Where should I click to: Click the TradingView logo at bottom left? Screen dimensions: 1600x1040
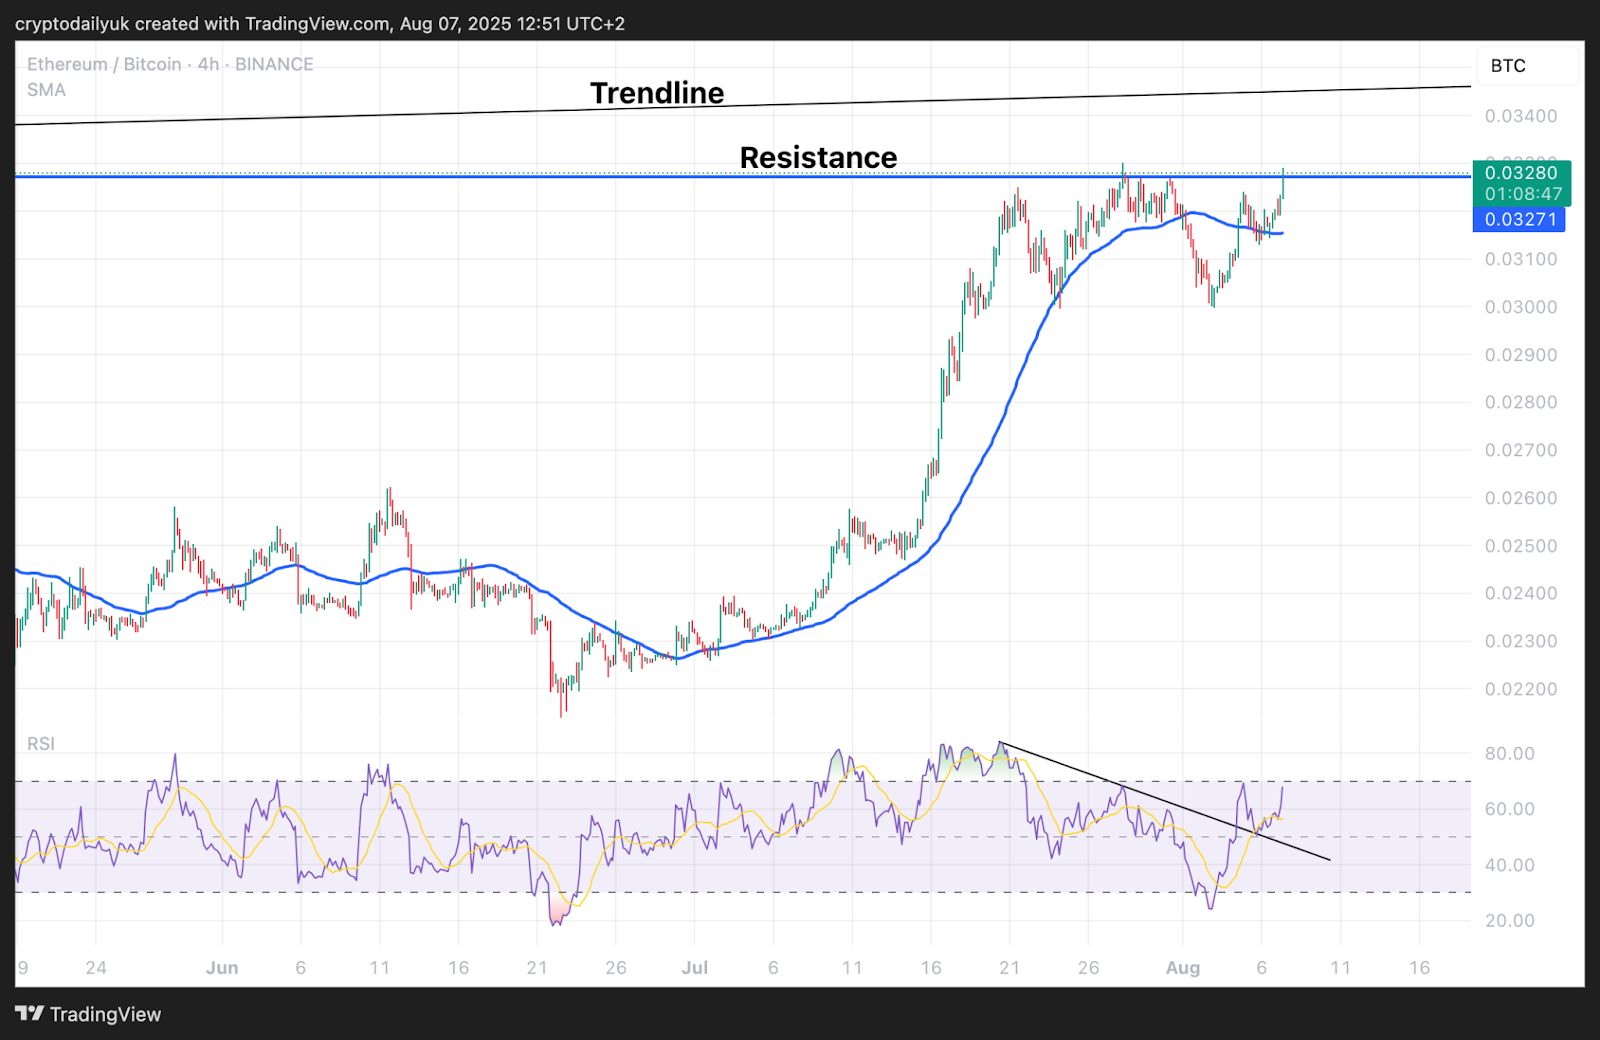(88, 1014)
